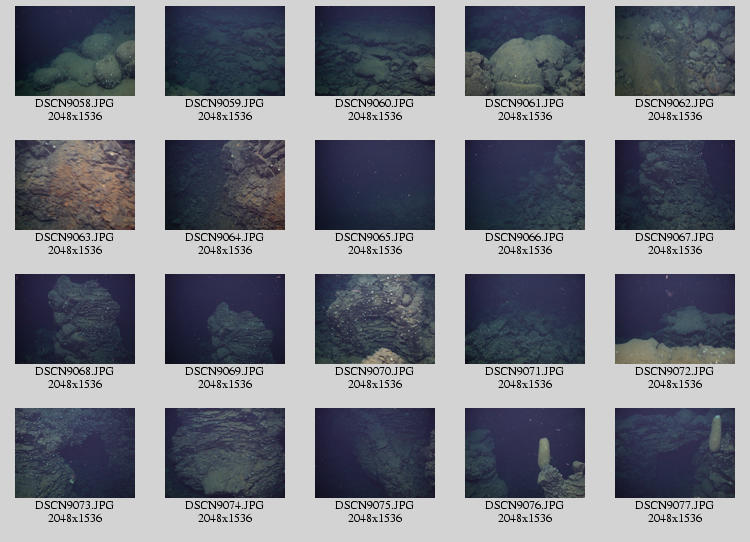
Task: Click the 2048x1536 size under DSCN9077.JPG
Action: (675, 518)
